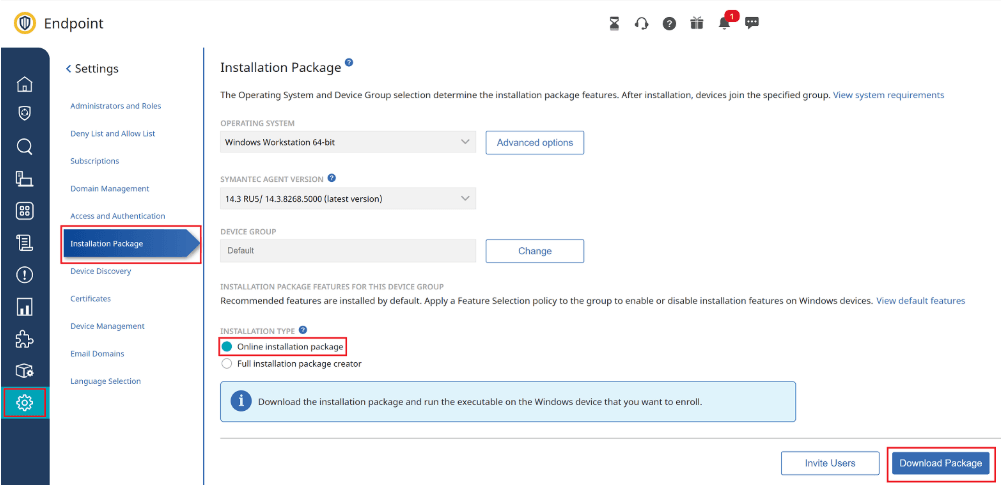Select Full installation package creator option
The image size is (1006, 487).
[x=227, y=364]
